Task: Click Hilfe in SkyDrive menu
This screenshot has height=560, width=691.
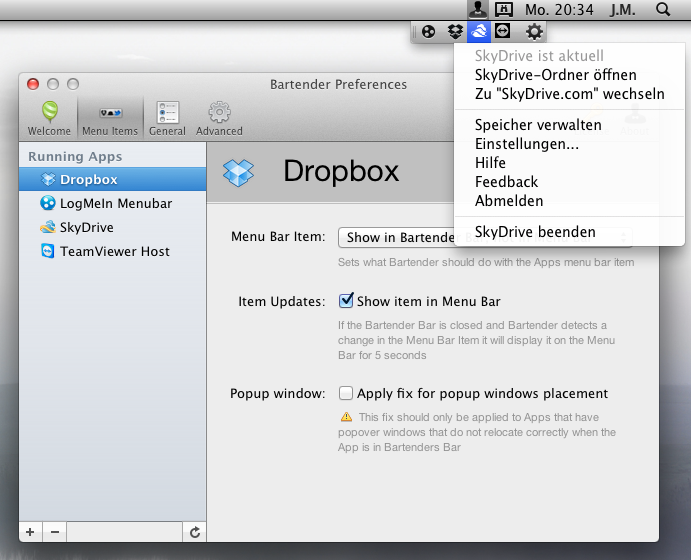Action: point(569,163)
